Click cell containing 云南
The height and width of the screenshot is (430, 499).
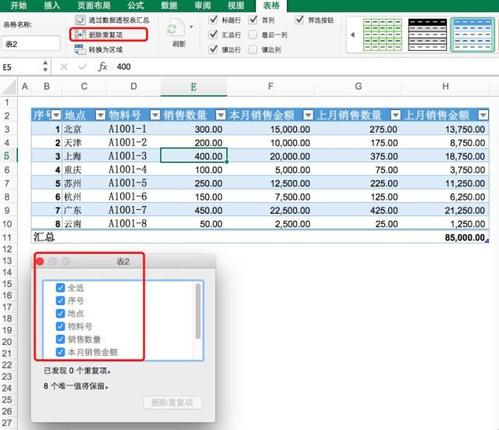pyautogui.click(x=84, y=224)
